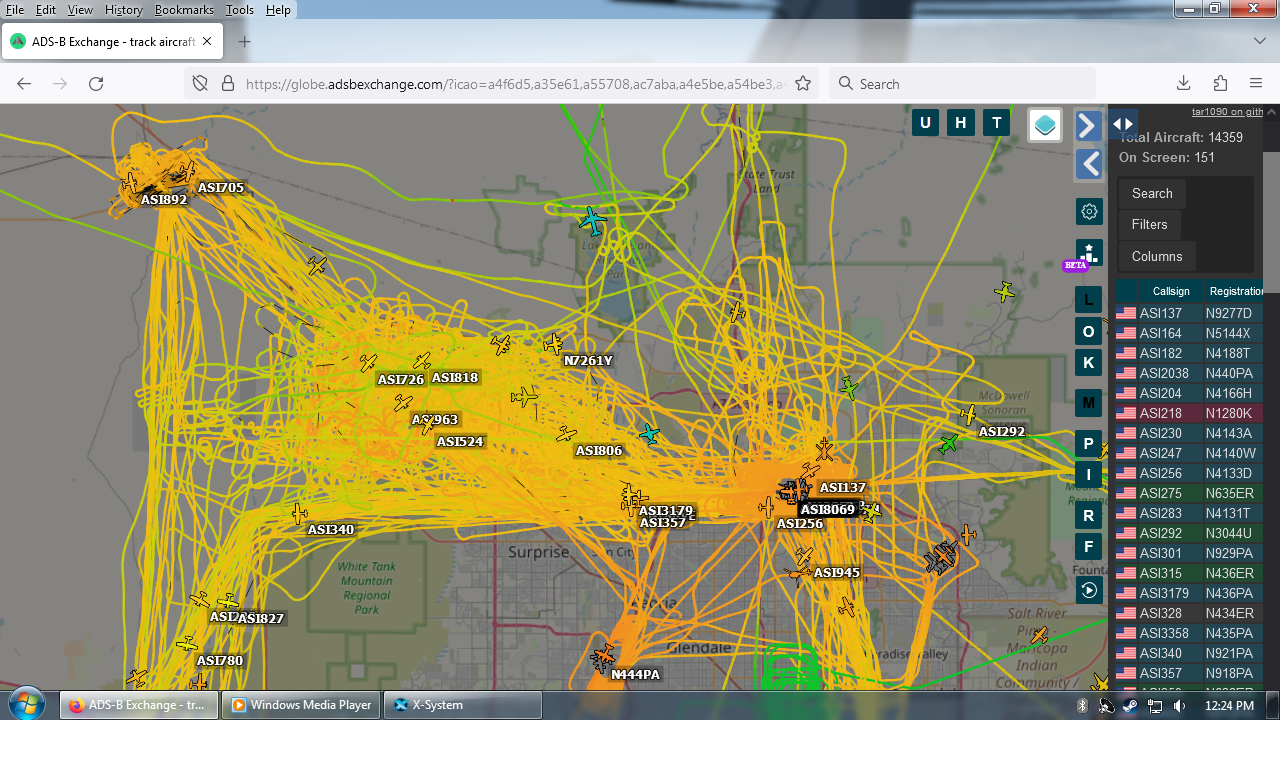
Task: Toggle the P map option
Action: [1088, 443]
